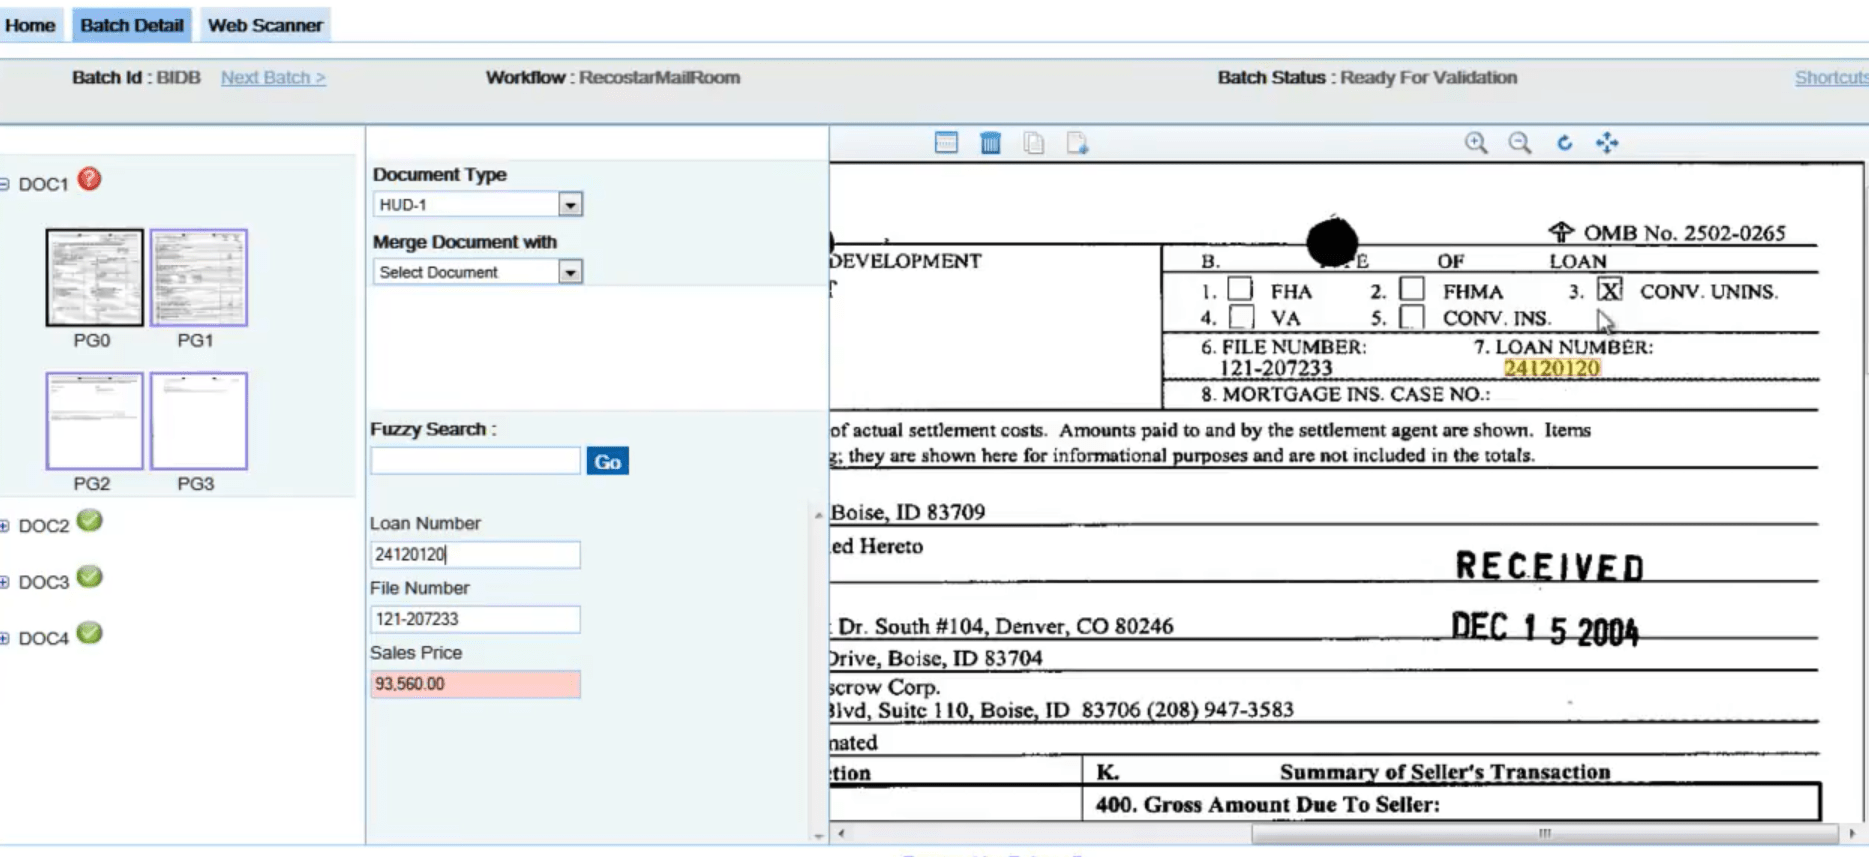The width and height of the screenshot is (1869, 857).
Task: Open the Merge Document with dropdown
Action: click(x=570, y=272)
